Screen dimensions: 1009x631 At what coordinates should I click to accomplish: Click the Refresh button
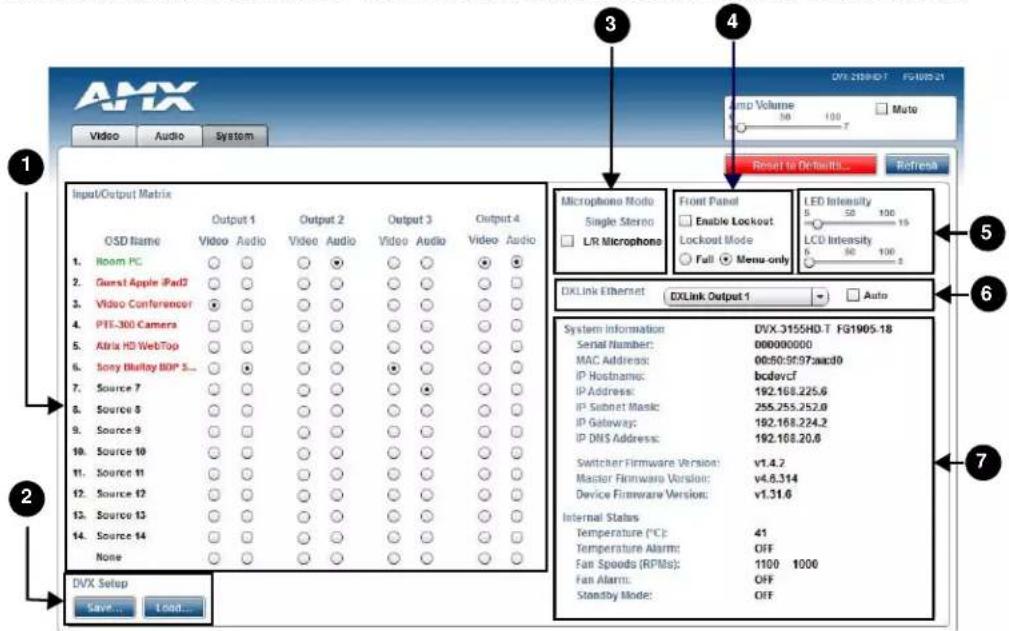pyautogui.click(x=916, y=165)
